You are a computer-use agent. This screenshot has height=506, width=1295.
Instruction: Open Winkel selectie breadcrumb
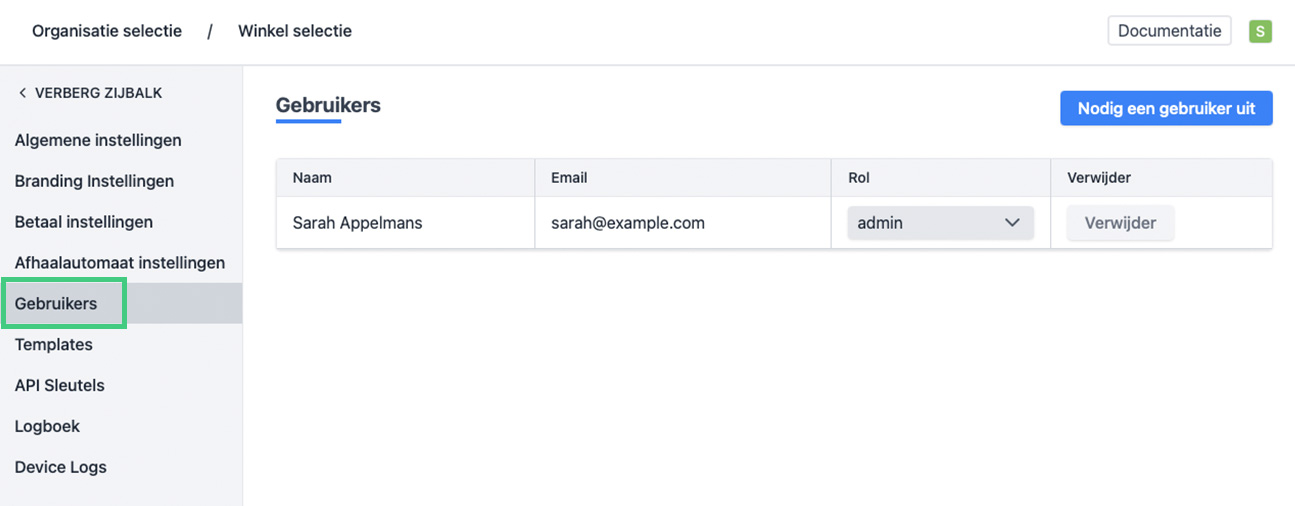[295, 31]
